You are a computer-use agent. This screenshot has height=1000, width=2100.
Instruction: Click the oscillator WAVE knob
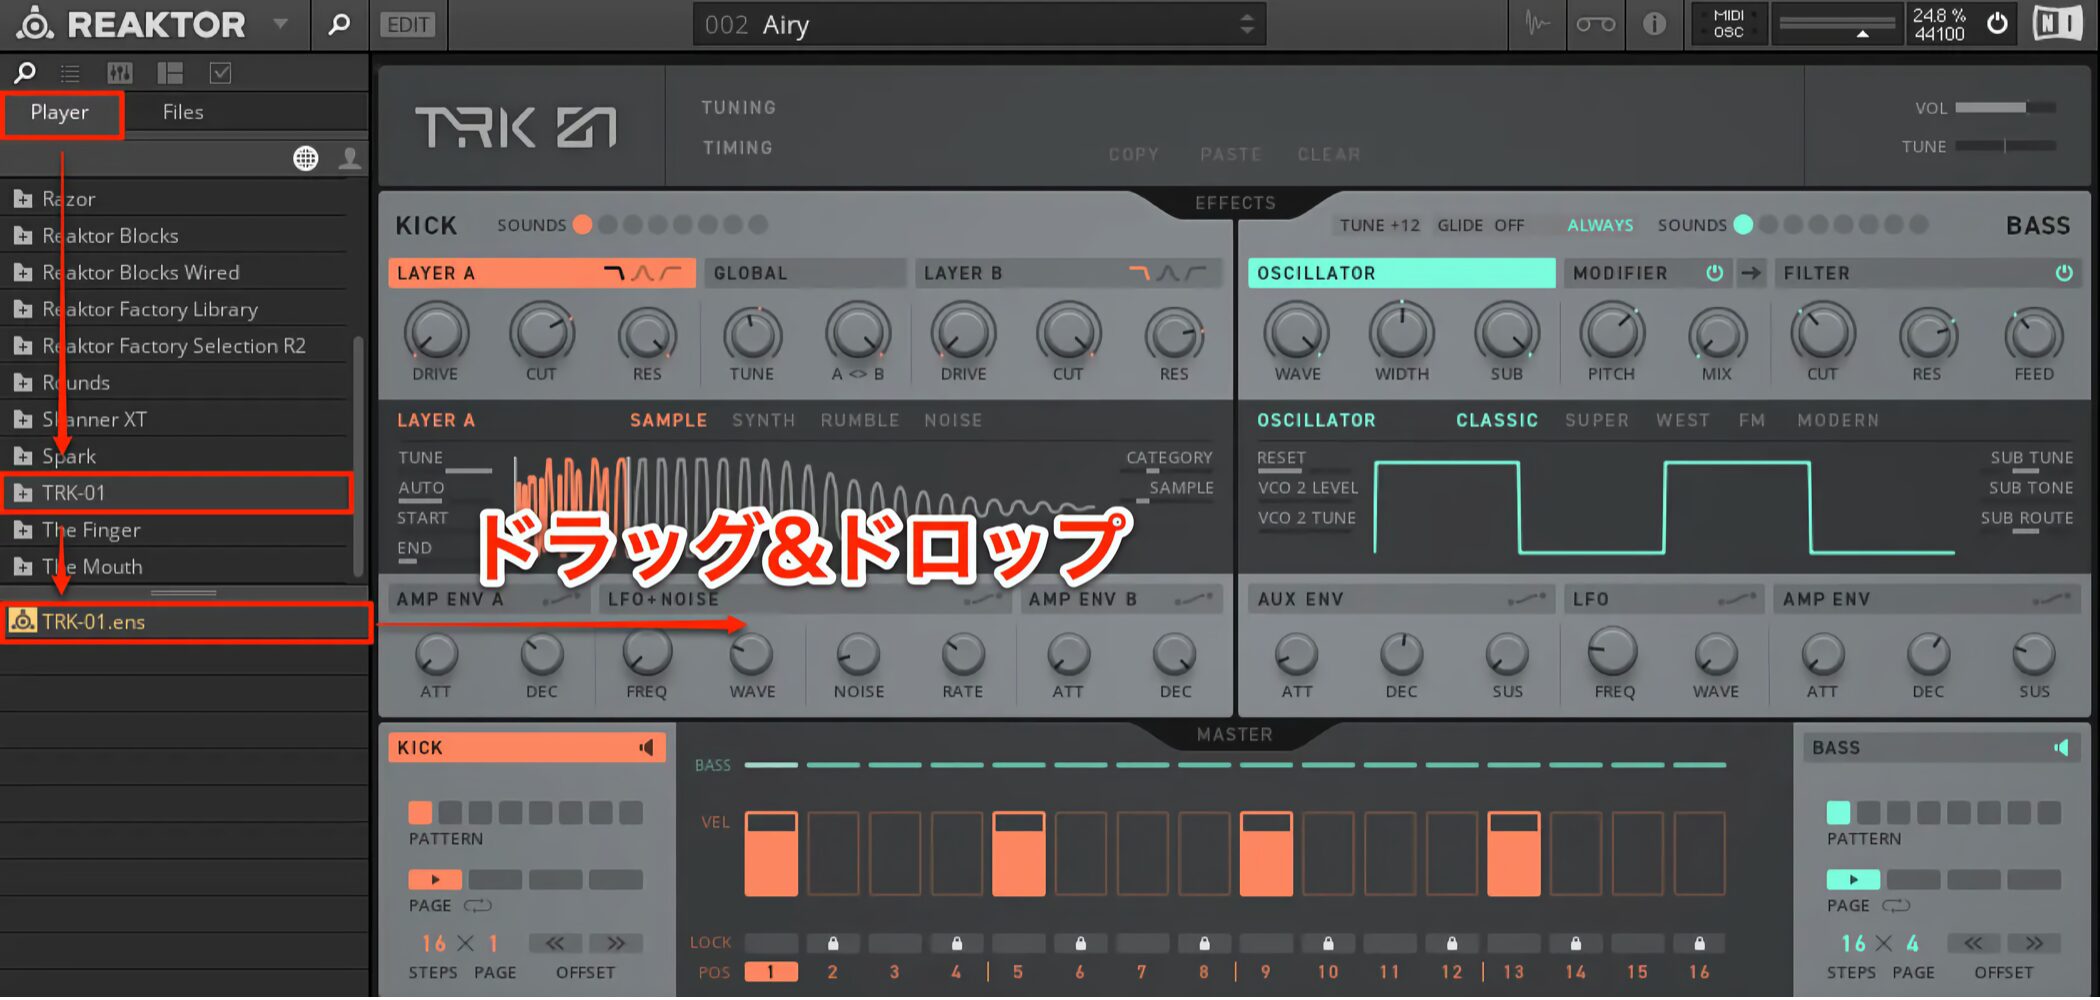pyautogui.click(x=1297, y=334)
